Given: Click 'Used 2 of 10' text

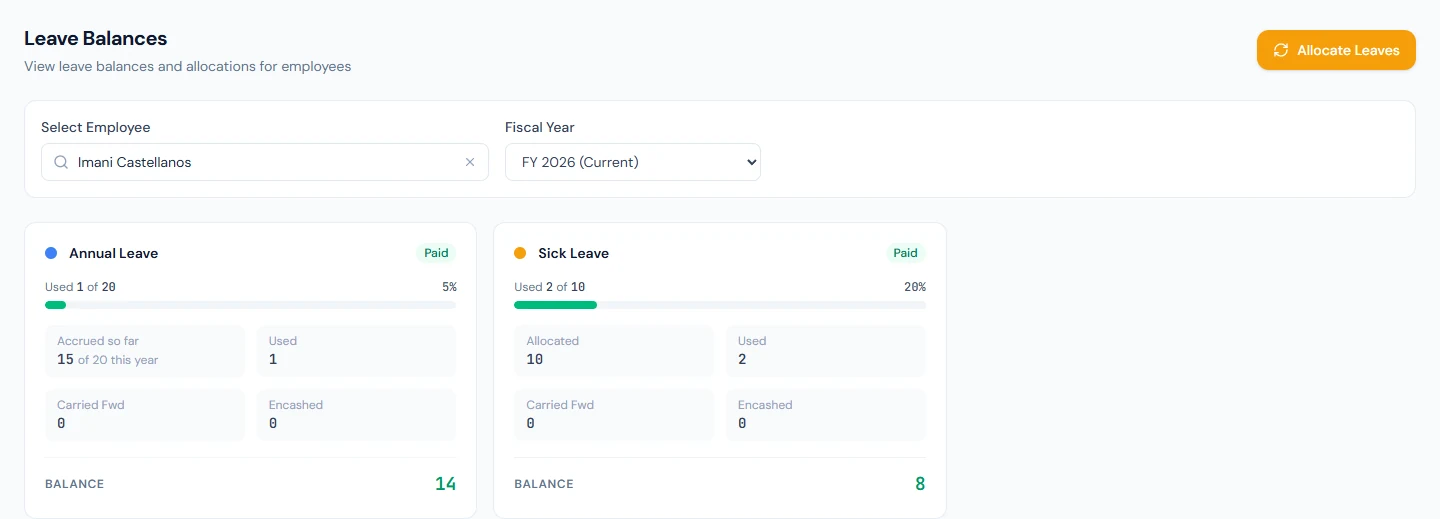Looking at the screenshot, I should pyautogui.click(x=550, y=287).
